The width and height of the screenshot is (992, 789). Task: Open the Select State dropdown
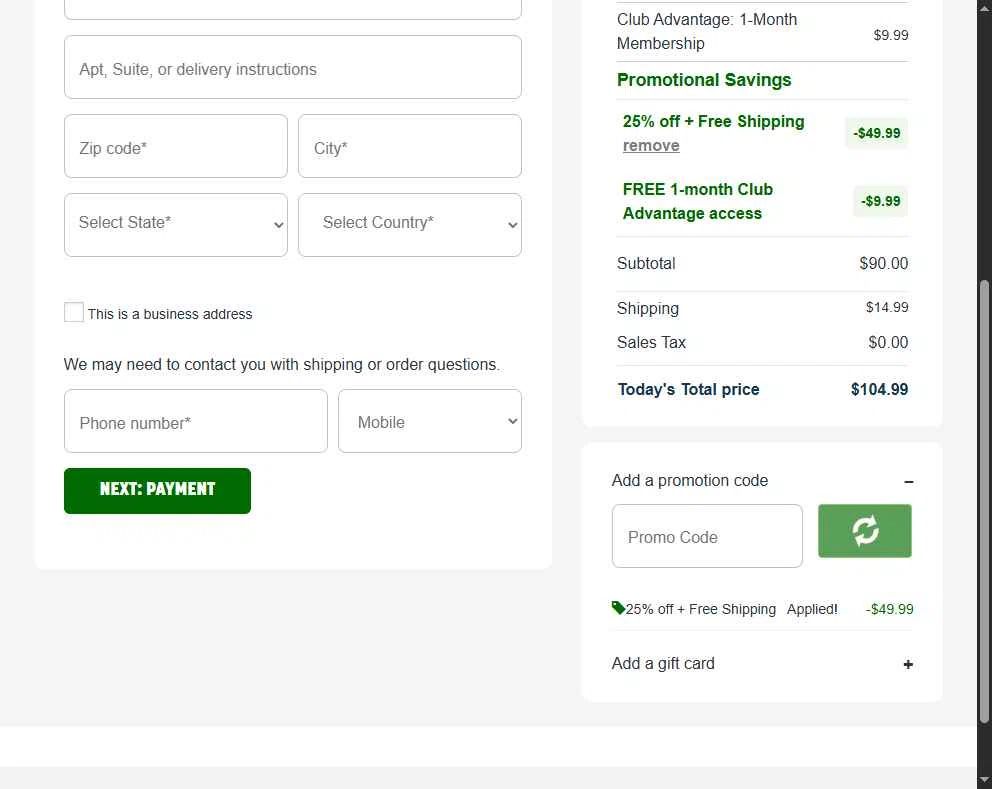pos(176,224)
